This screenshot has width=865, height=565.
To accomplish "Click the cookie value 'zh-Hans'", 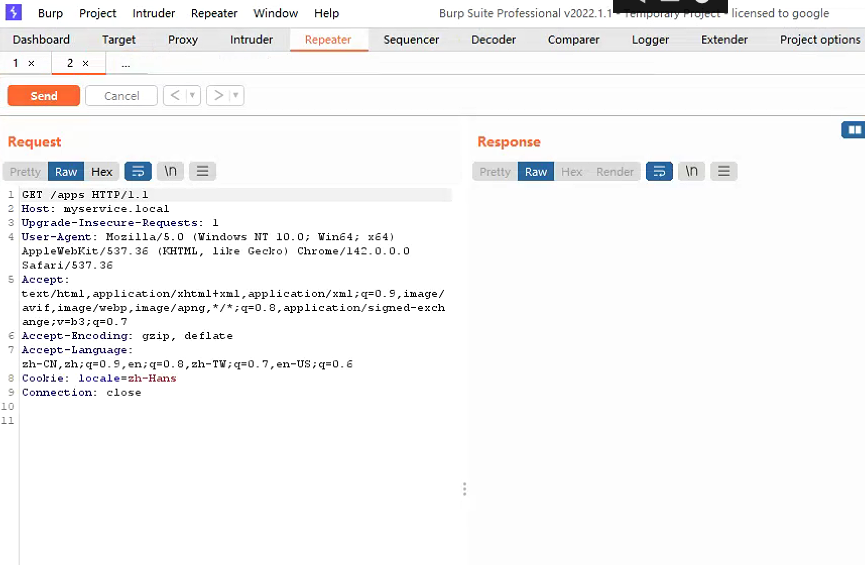I will 152,379.
